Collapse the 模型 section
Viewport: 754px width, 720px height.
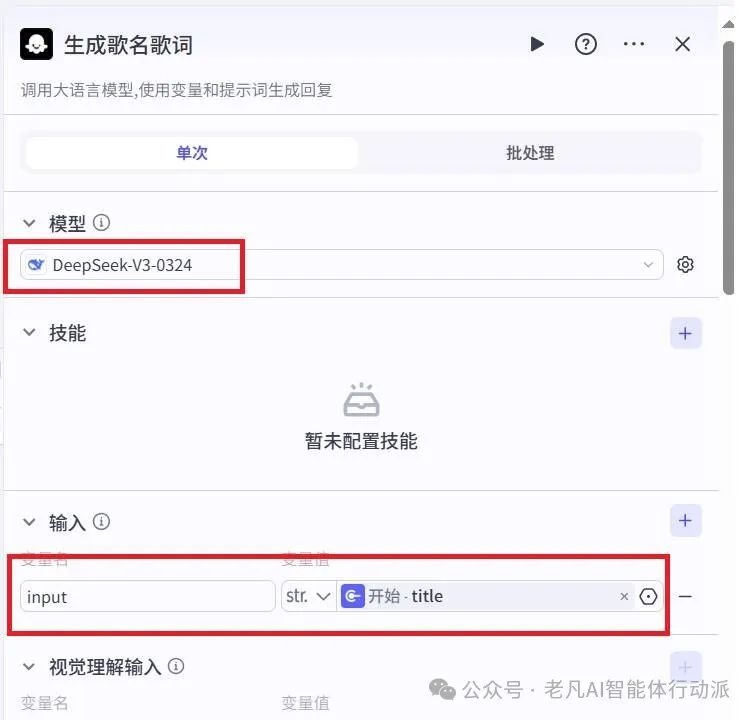point(29,223)
